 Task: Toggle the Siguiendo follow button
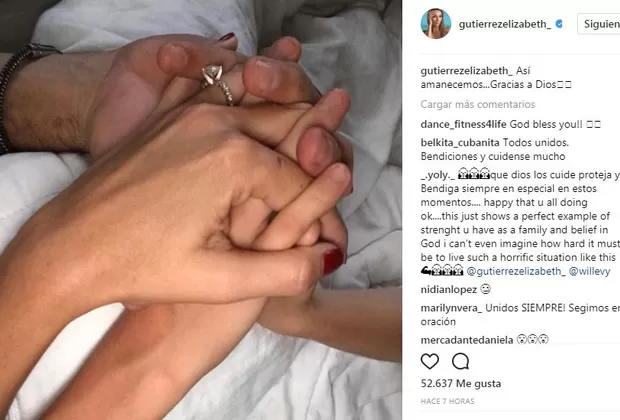[599, 24]
